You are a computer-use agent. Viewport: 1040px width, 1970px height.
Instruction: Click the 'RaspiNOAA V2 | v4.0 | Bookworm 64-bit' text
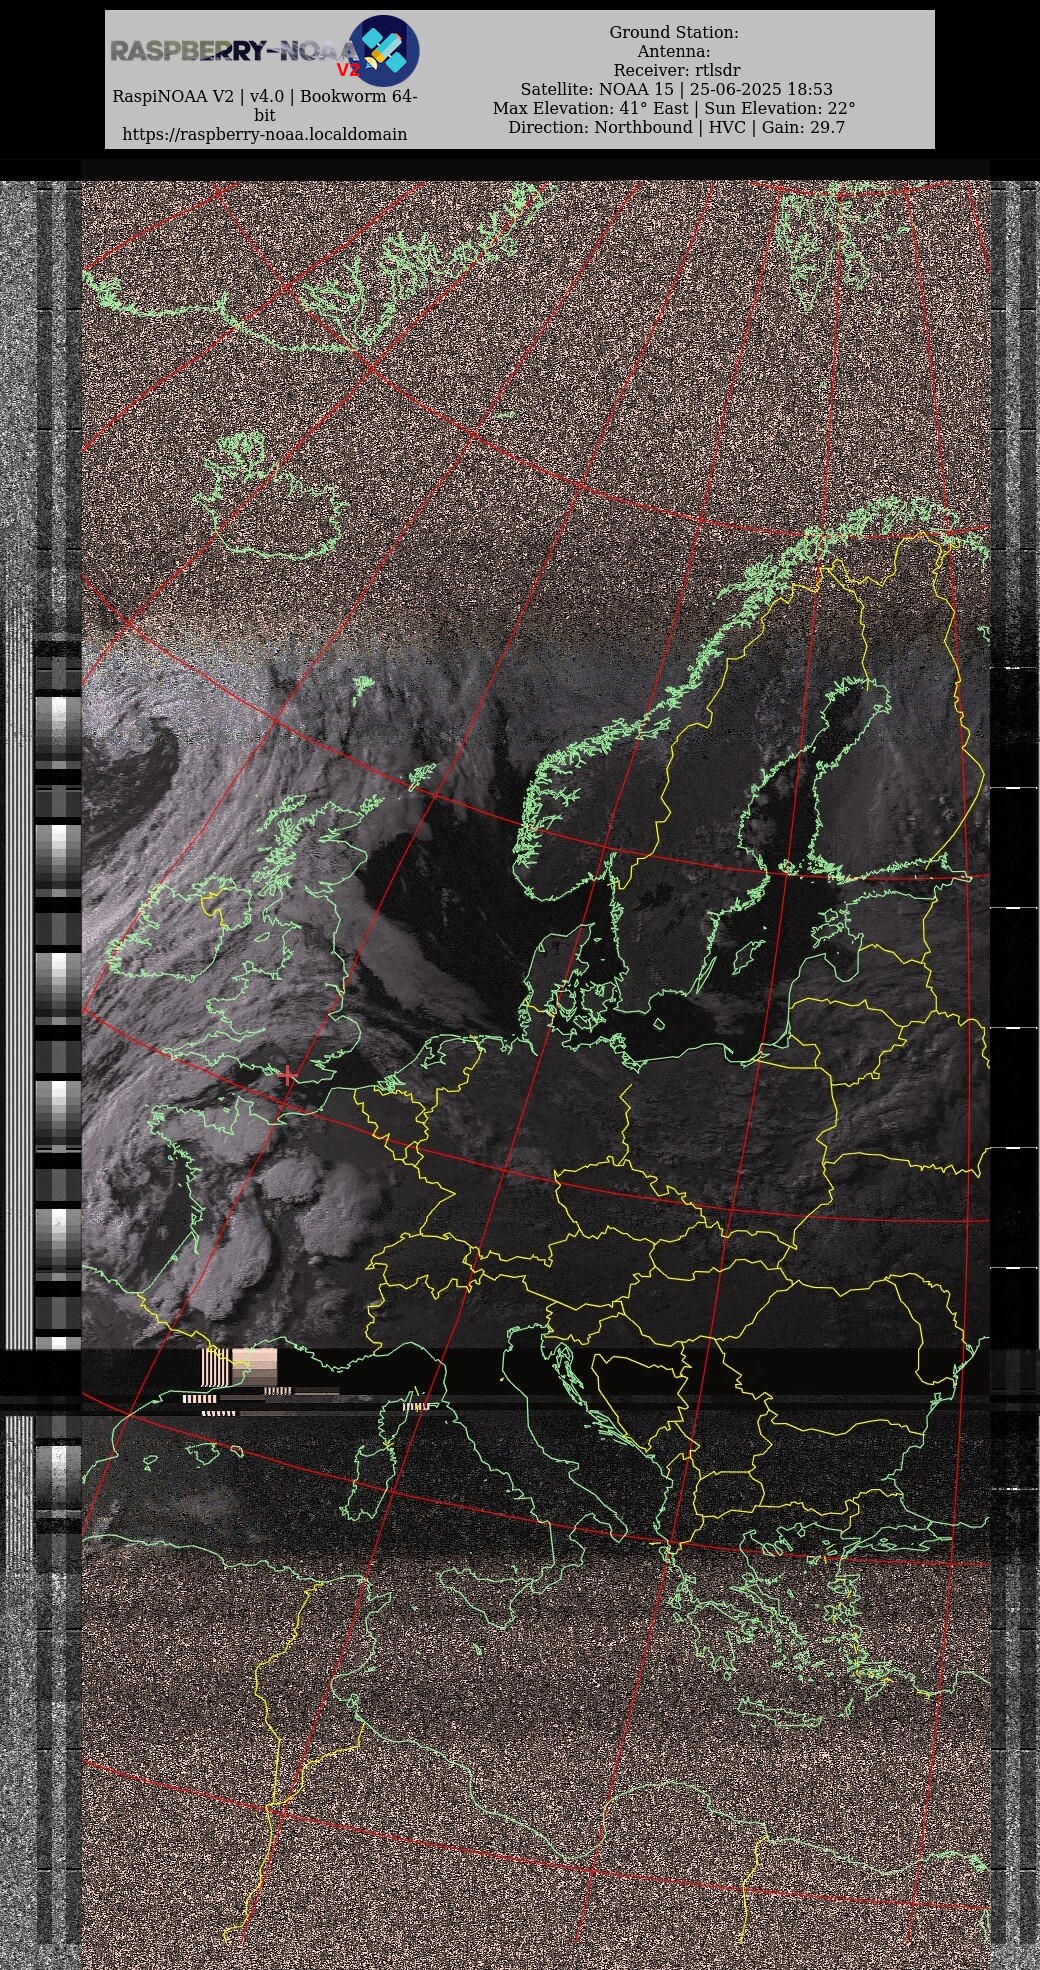coord(264,106)
